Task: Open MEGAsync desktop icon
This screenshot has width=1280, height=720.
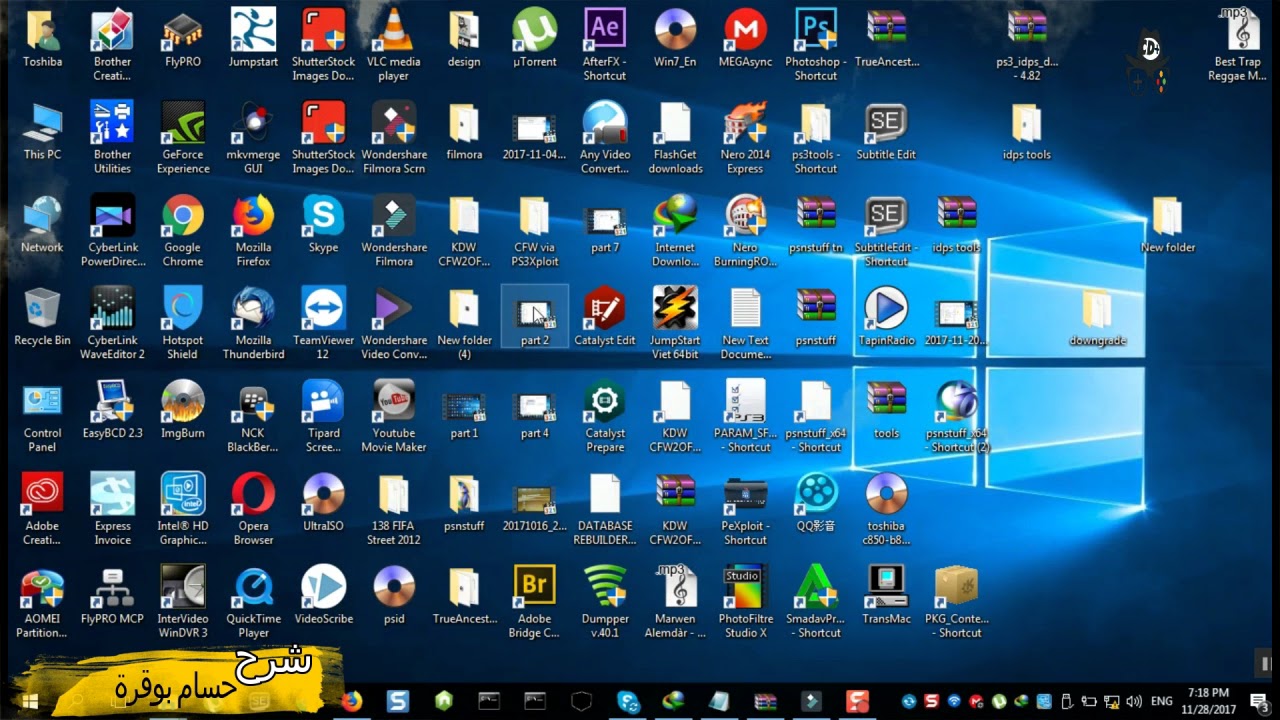Action: pyautogui.click(x=745, y=30)
